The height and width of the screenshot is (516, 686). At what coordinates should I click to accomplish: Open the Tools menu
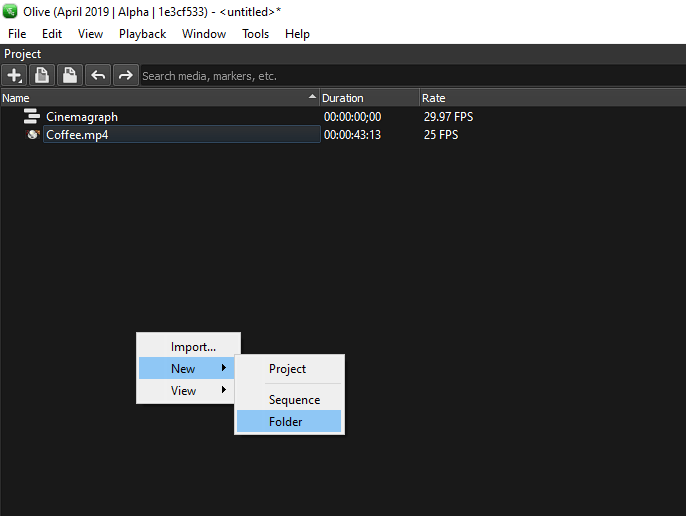(256, 34)
